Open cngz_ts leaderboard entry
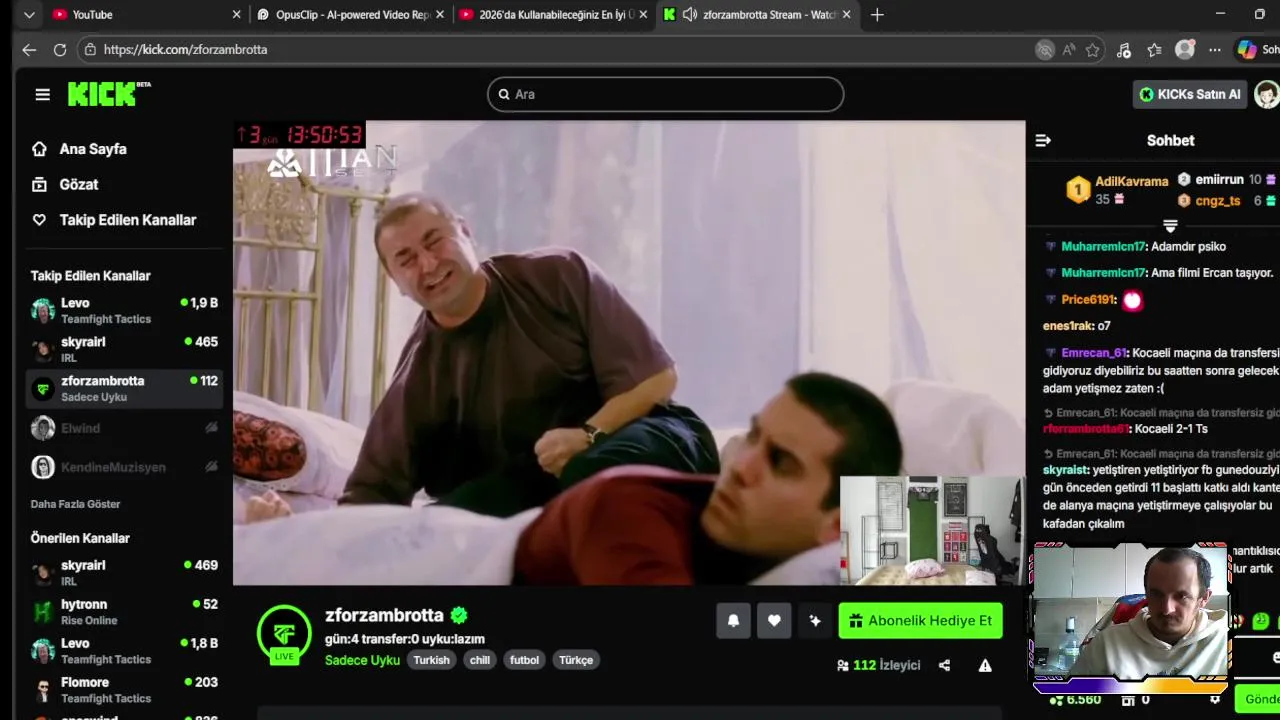Viewport: 1280px width, 720px height. [x=1217, y=201]
